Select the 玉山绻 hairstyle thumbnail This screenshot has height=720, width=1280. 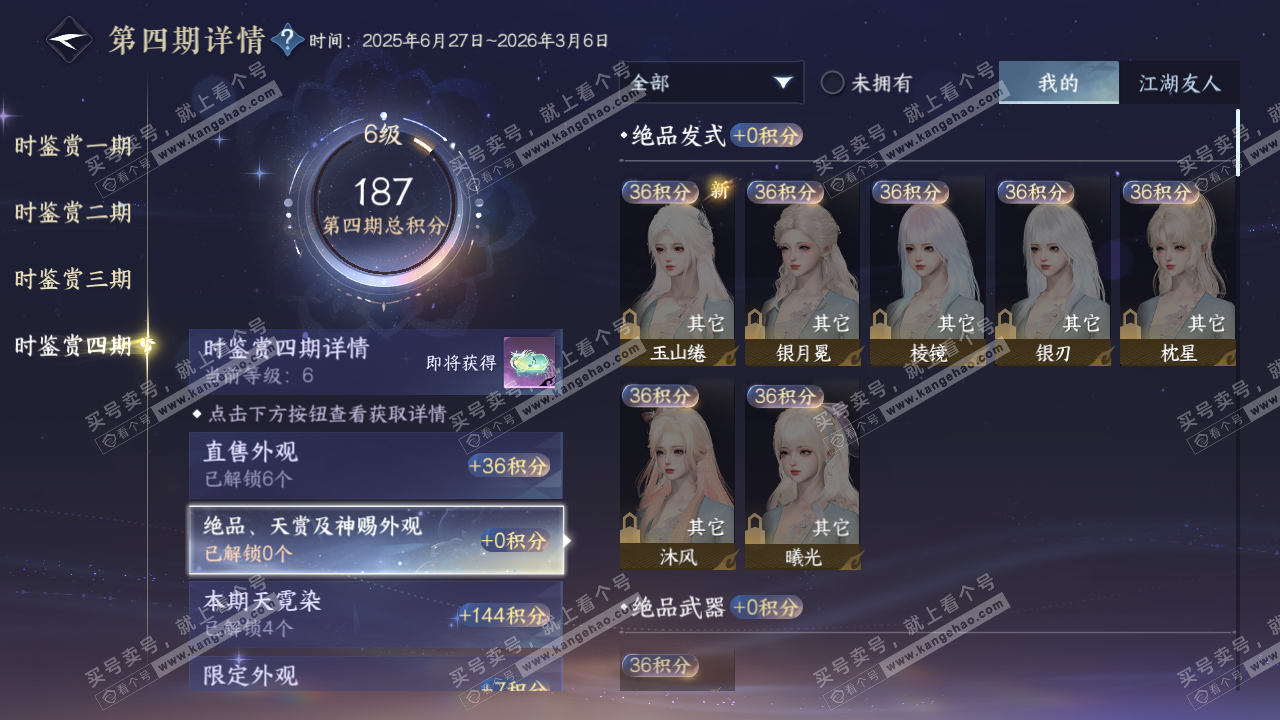pos(678,272)
